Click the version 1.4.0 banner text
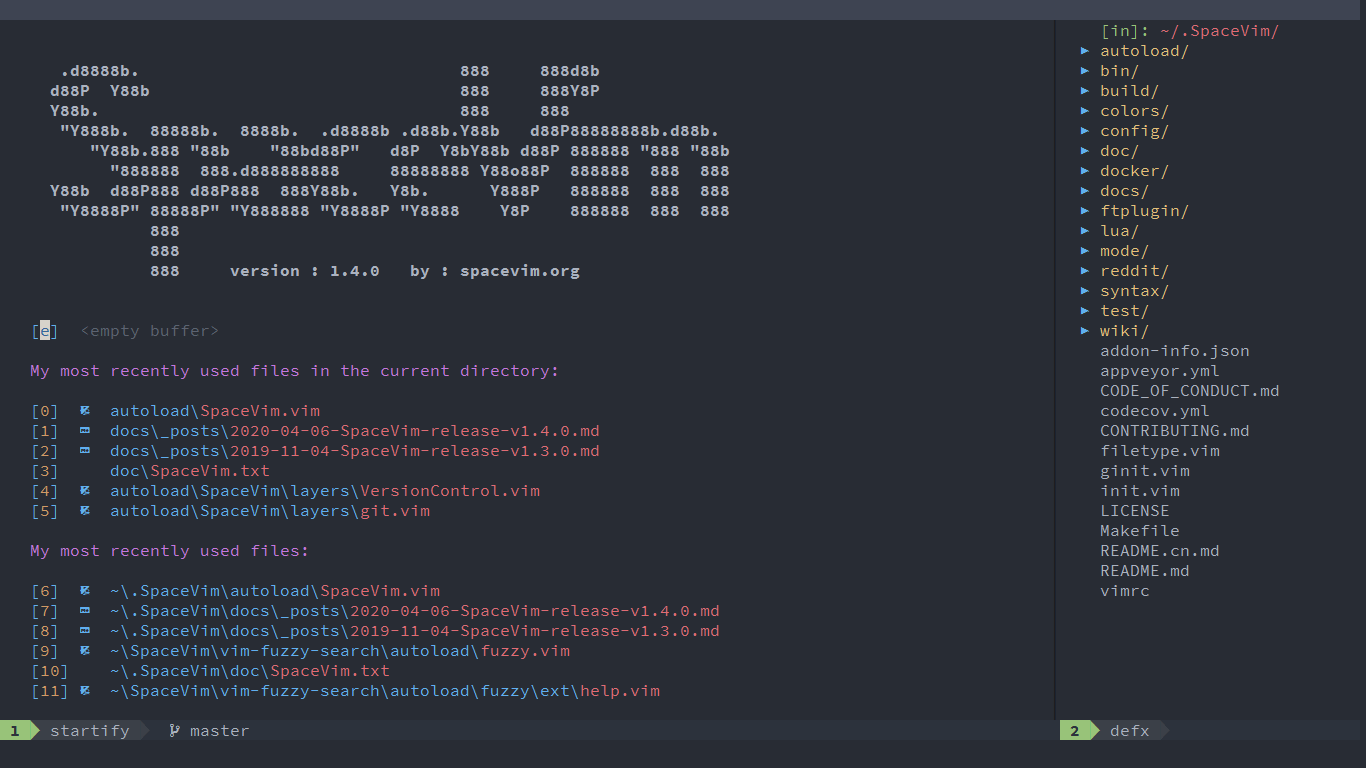This screenshot has width=1366, height=768. point(304,270)
